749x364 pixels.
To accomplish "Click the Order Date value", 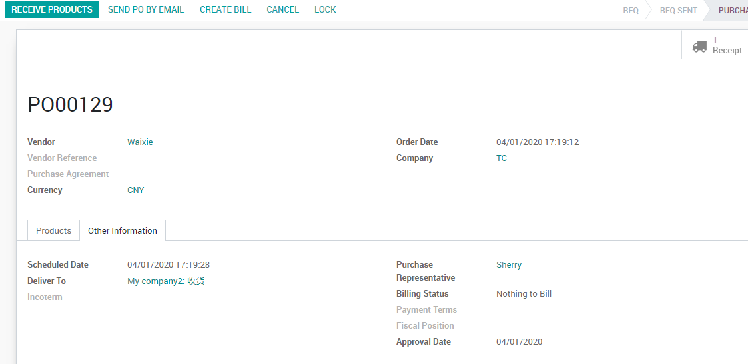I will [537, 142].
